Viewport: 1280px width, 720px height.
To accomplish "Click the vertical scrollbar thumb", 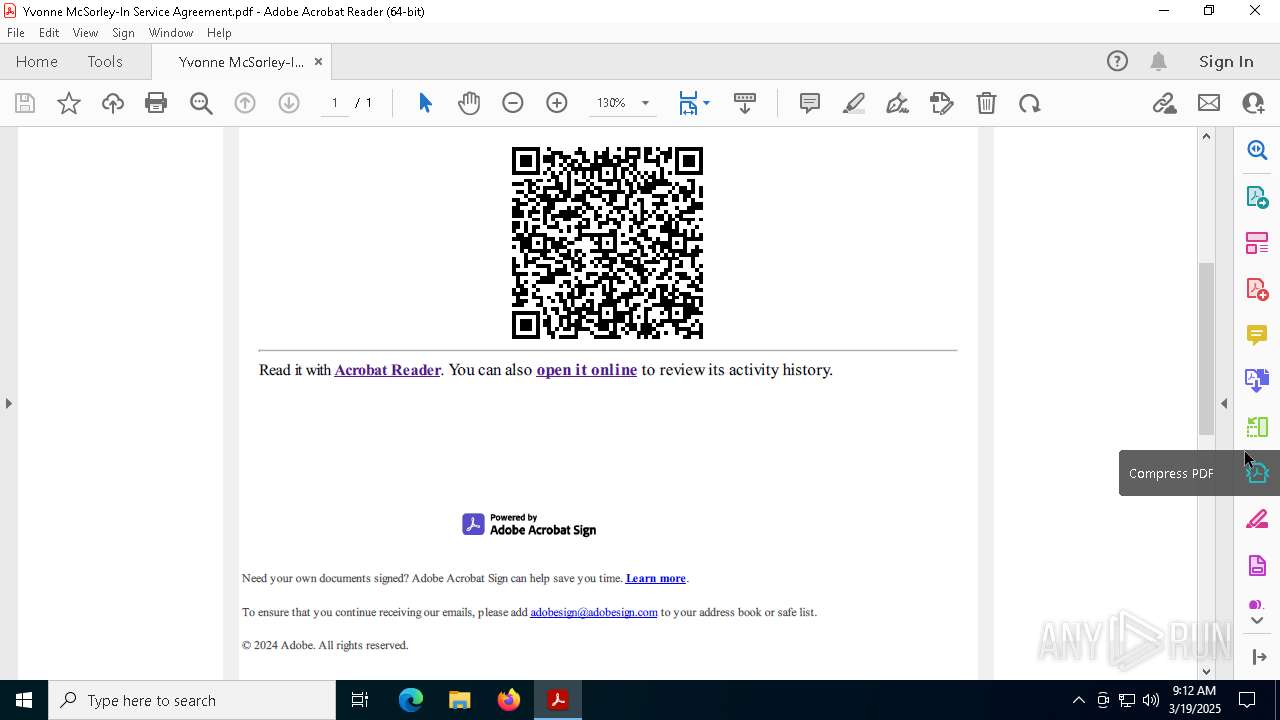I will click(1206, 348).
